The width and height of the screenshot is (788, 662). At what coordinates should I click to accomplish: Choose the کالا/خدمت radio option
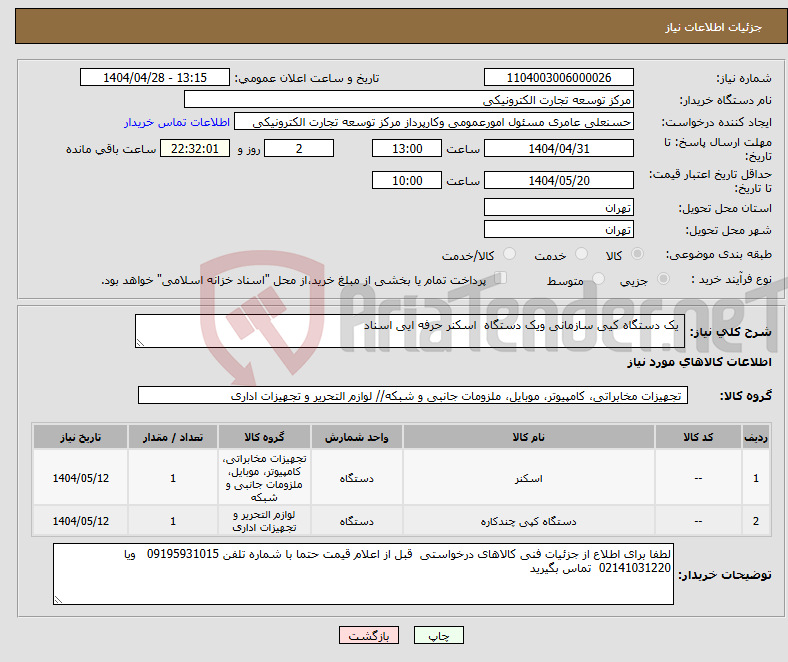[x=510, y=256]
